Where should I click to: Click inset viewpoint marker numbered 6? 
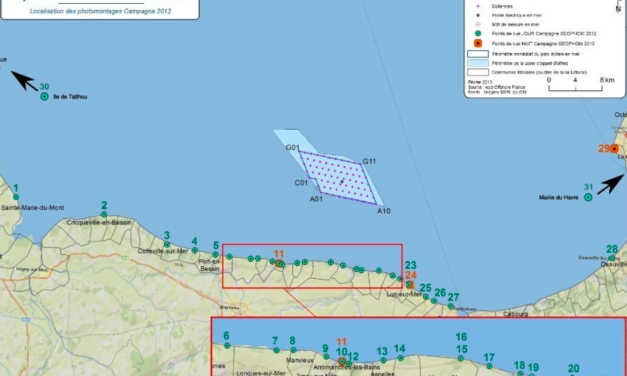[227, 346]
